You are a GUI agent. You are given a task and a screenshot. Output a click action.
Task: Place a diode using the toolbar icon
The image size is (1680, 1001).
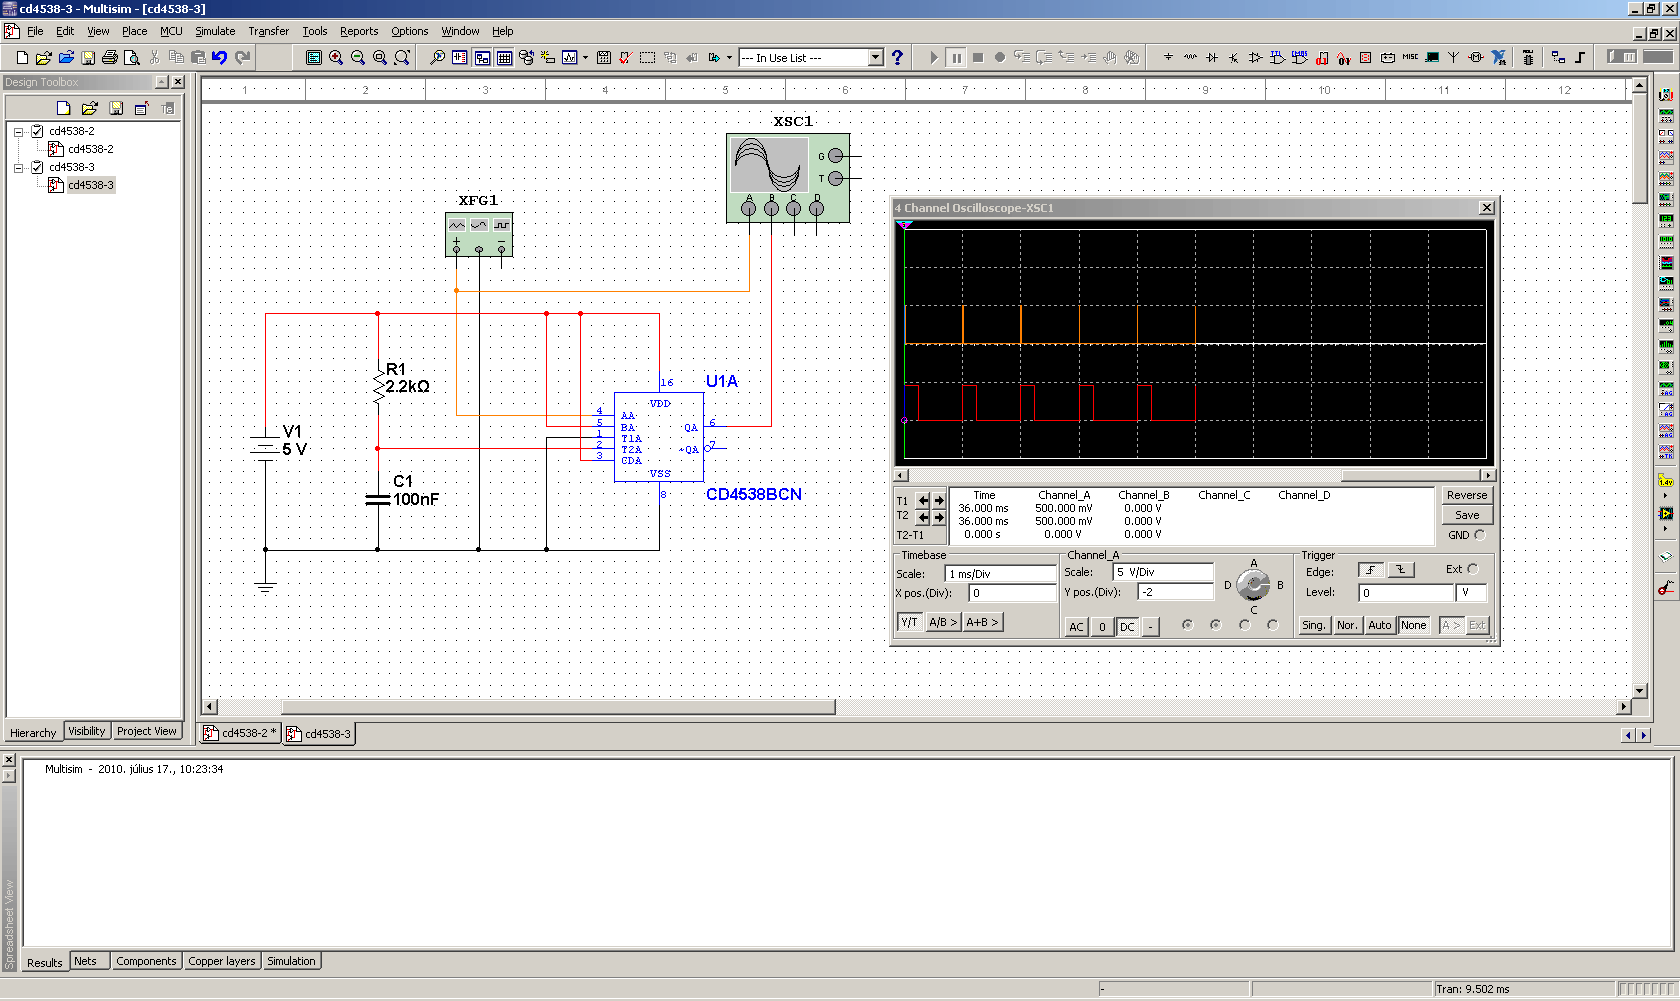[1212, 58]
